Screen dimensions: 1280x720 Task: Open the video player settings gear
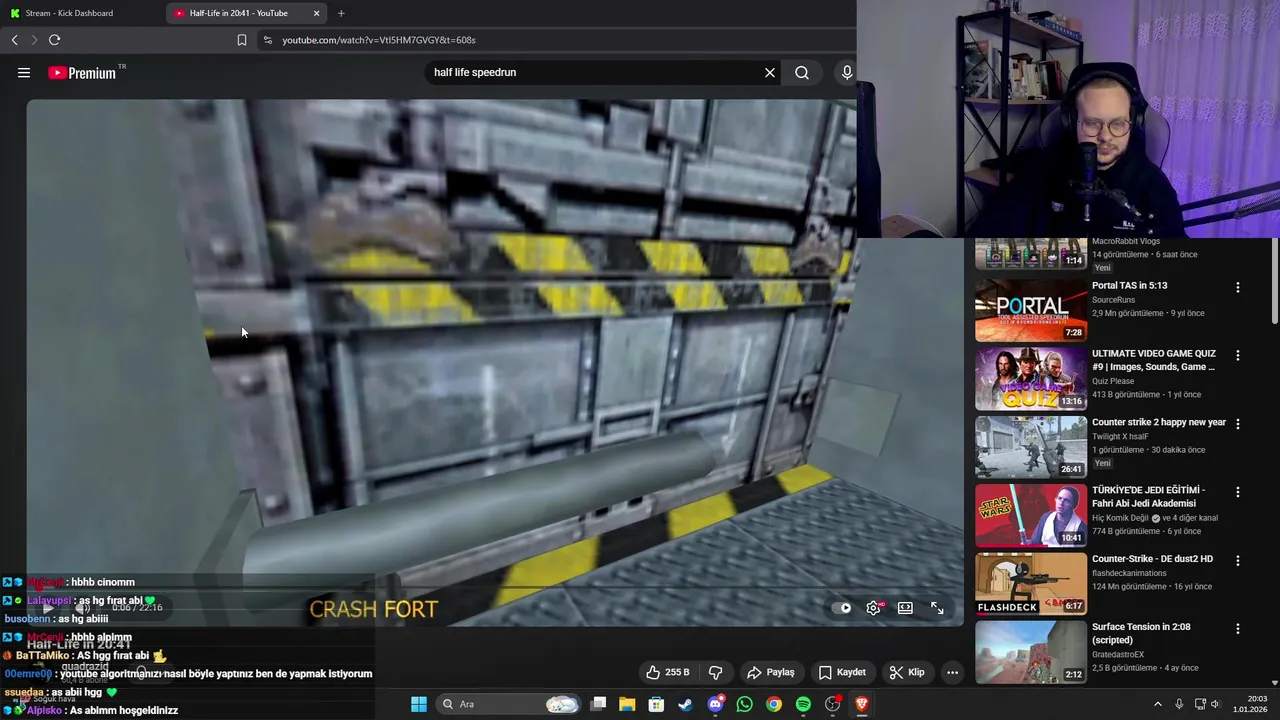coord(873,608)
